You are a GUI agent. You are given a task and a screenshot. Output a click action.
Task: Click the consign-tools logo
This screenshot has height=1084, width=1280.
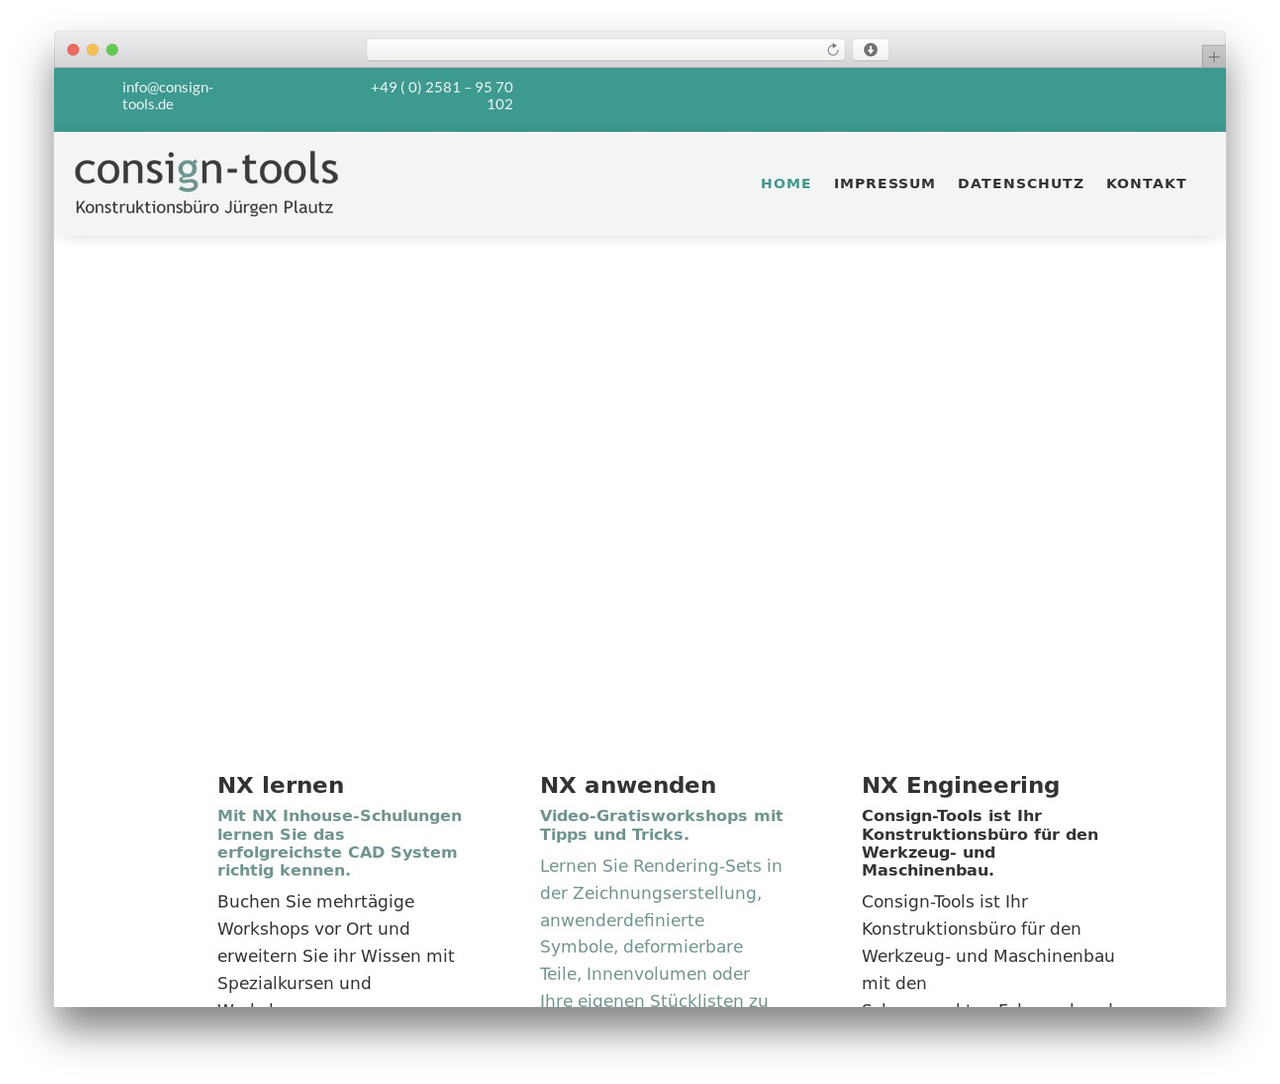point(206,183)
